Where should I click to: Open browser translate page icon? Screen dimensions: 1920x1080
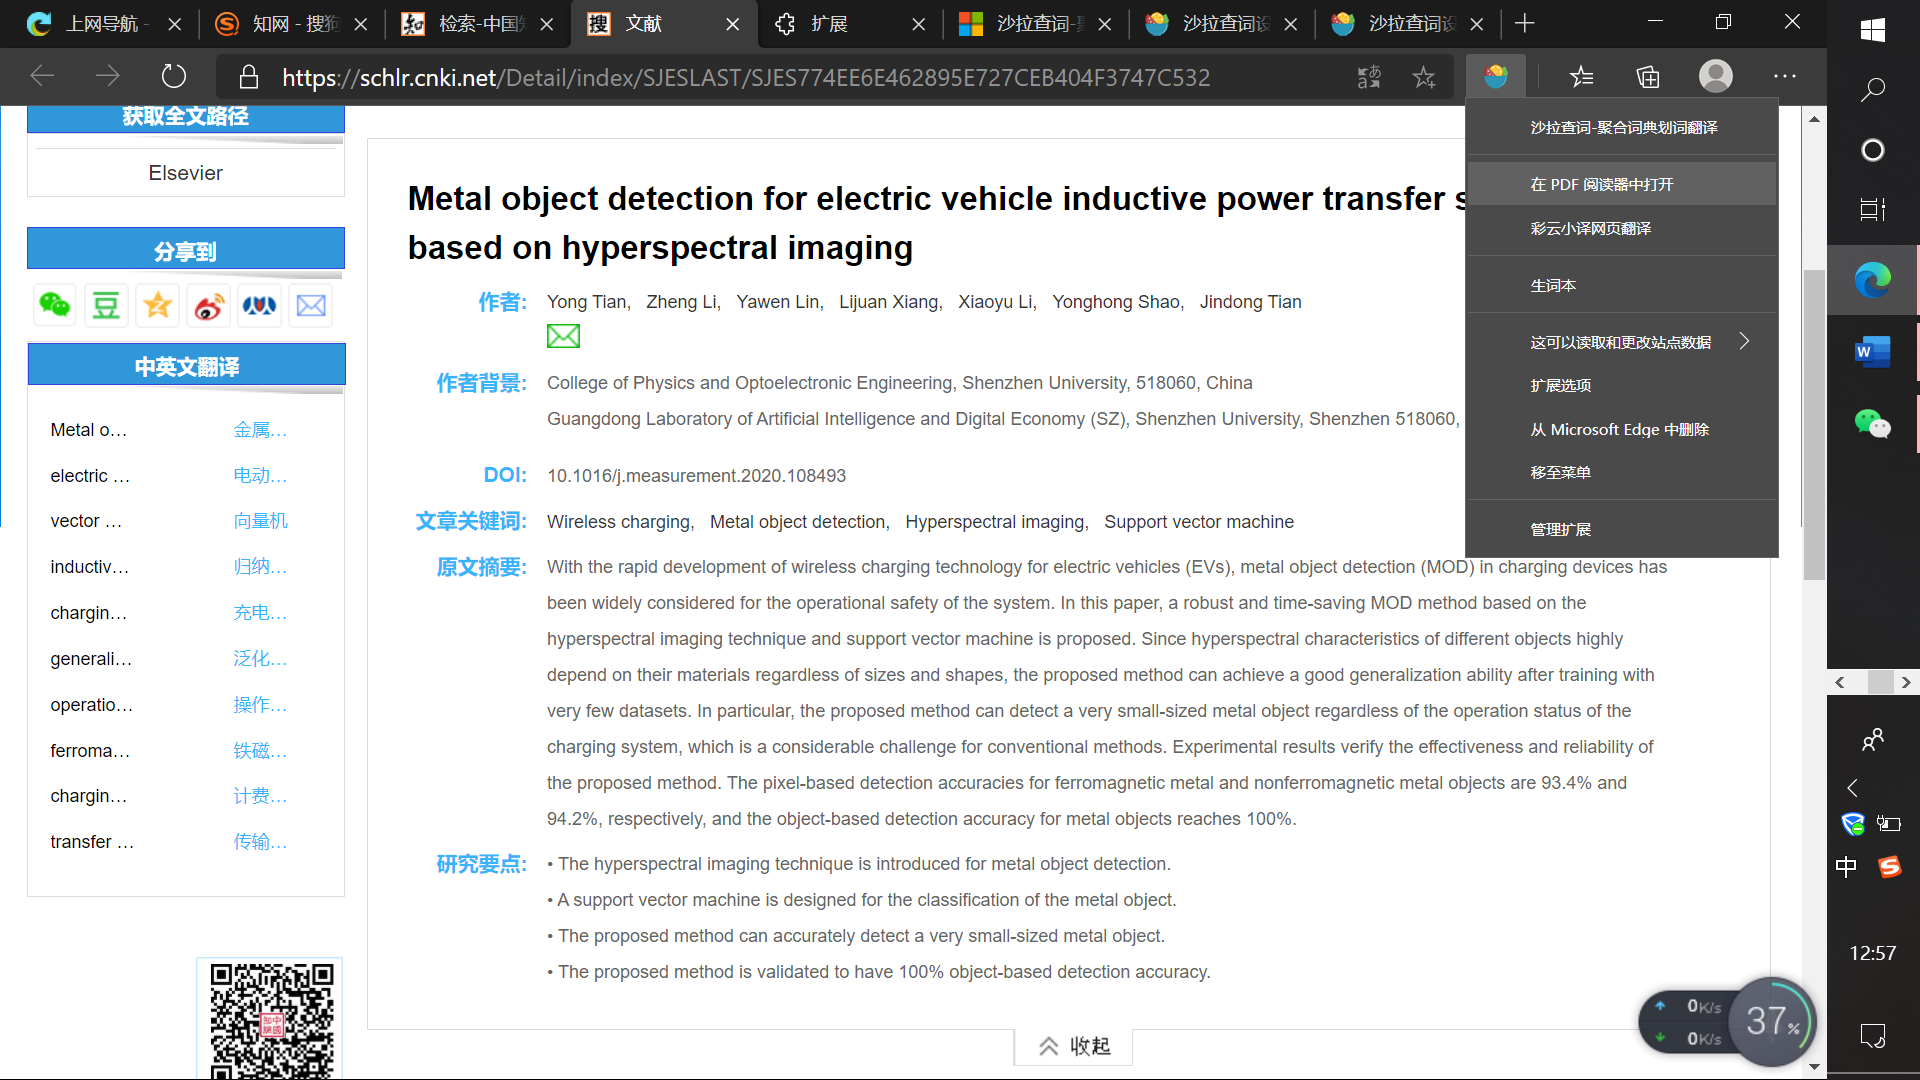(1369, 77)
